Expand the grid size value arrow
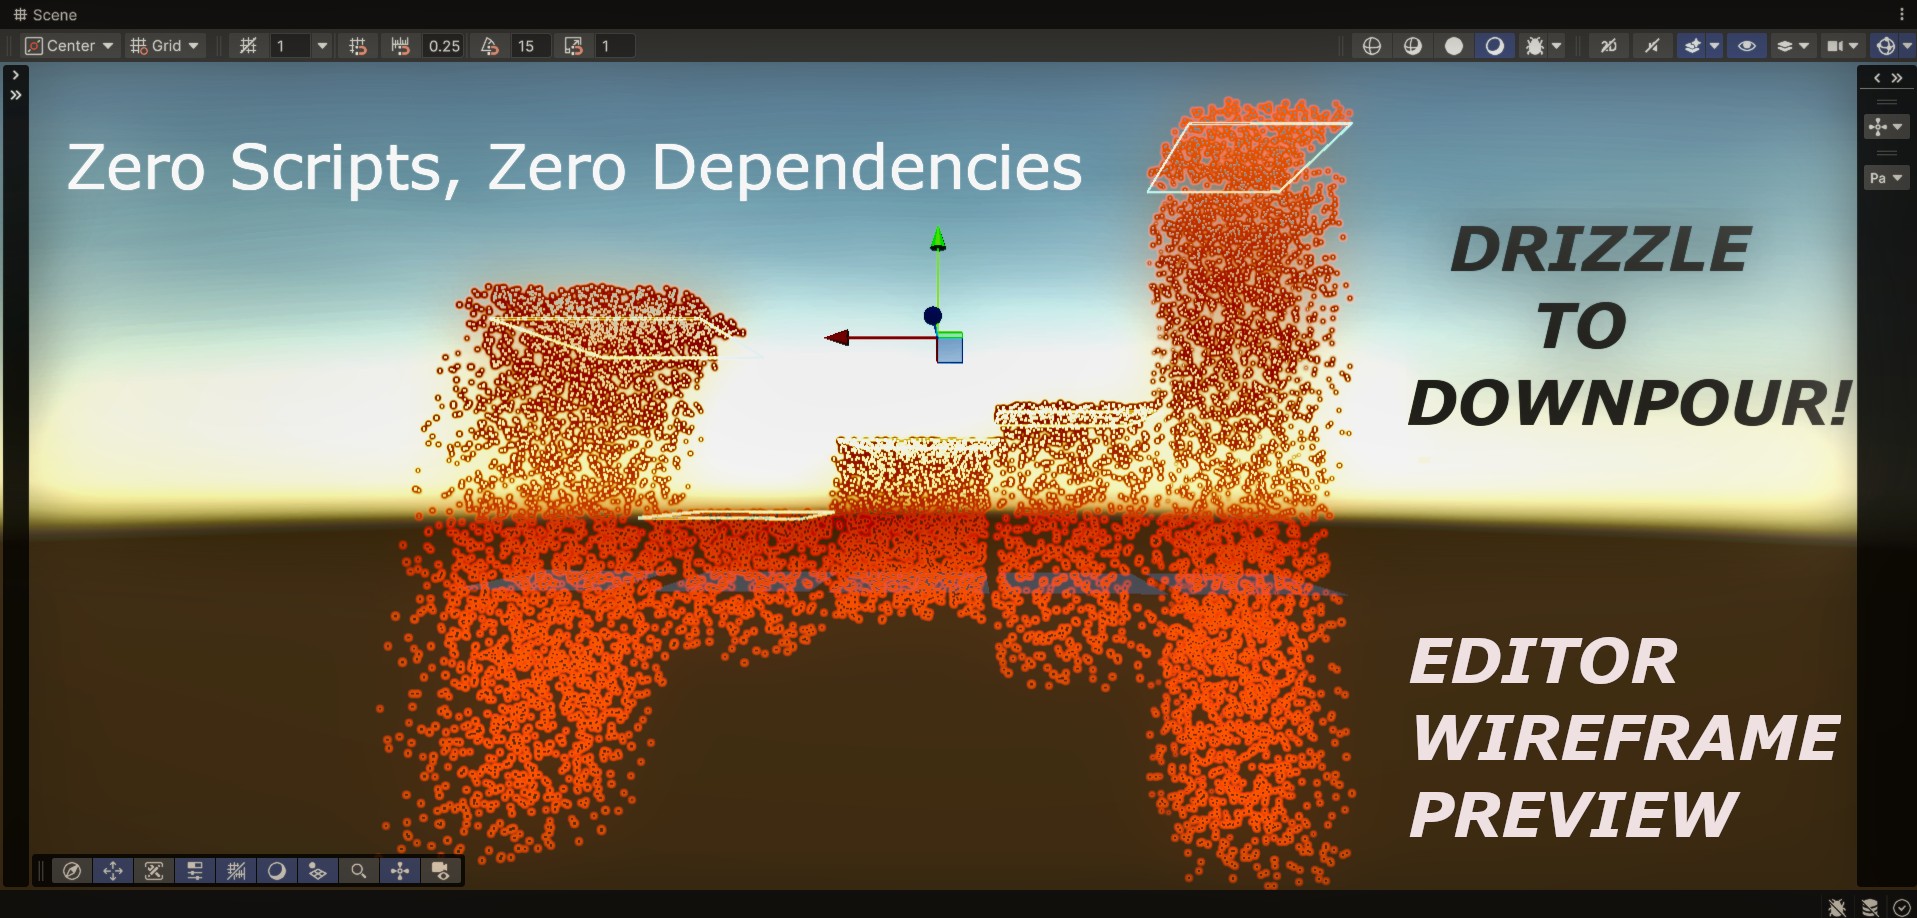 tap(322, 46)
